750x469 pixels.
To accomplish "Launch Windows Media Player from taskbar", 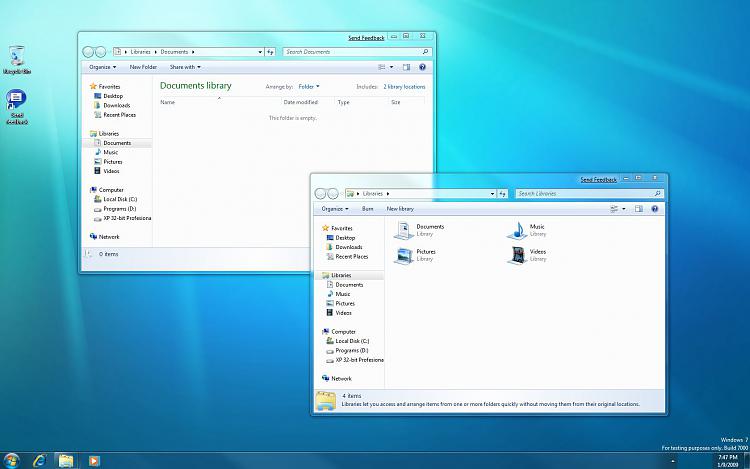I will click(x=94, y=460).
